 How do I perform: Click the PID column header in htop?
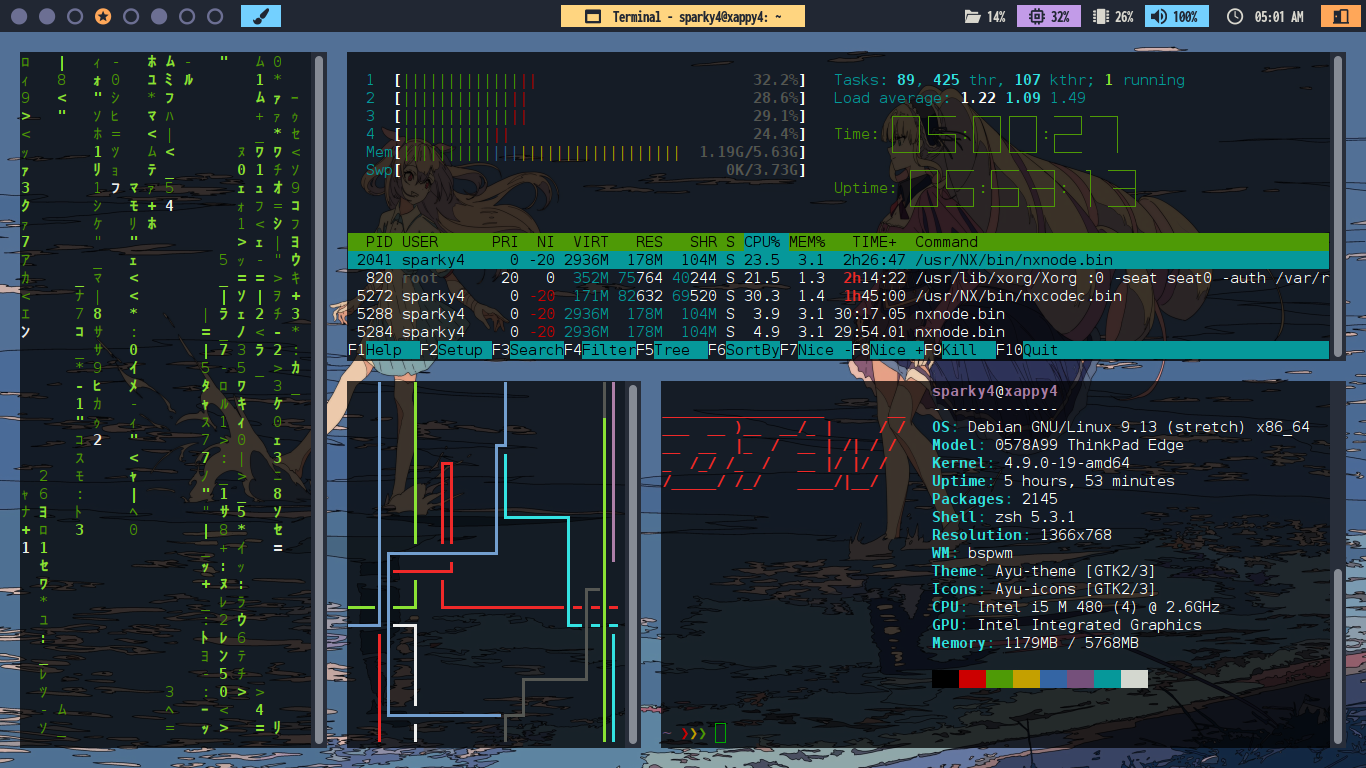(x=379, y=242)
